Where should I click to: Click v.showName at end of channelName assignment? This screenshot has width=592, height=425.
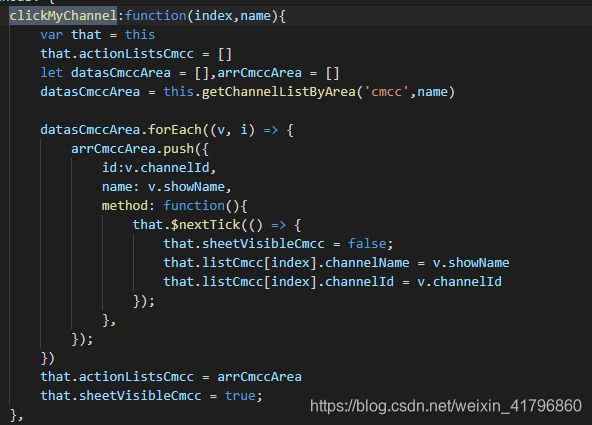471,262
